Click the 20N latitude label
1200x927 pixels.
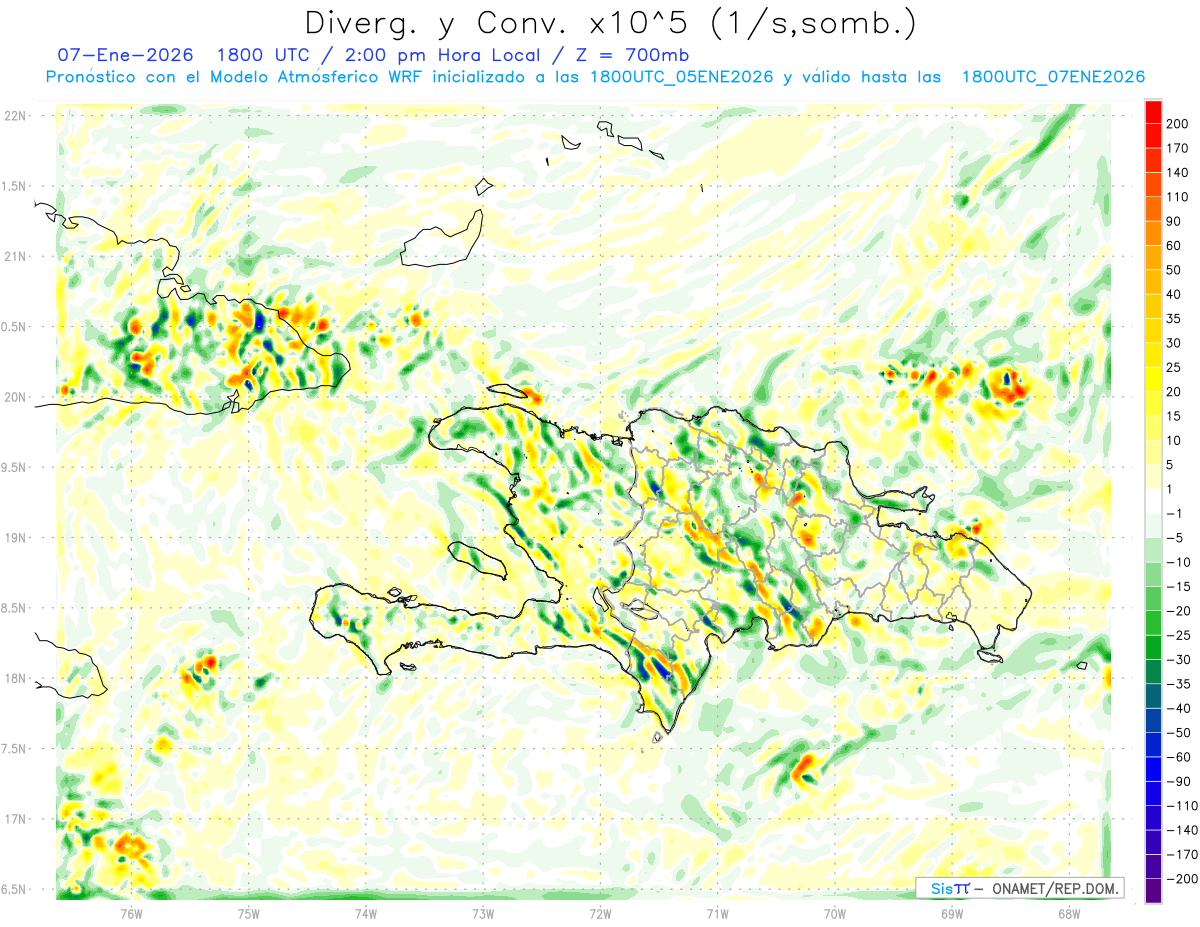[15, 397]
